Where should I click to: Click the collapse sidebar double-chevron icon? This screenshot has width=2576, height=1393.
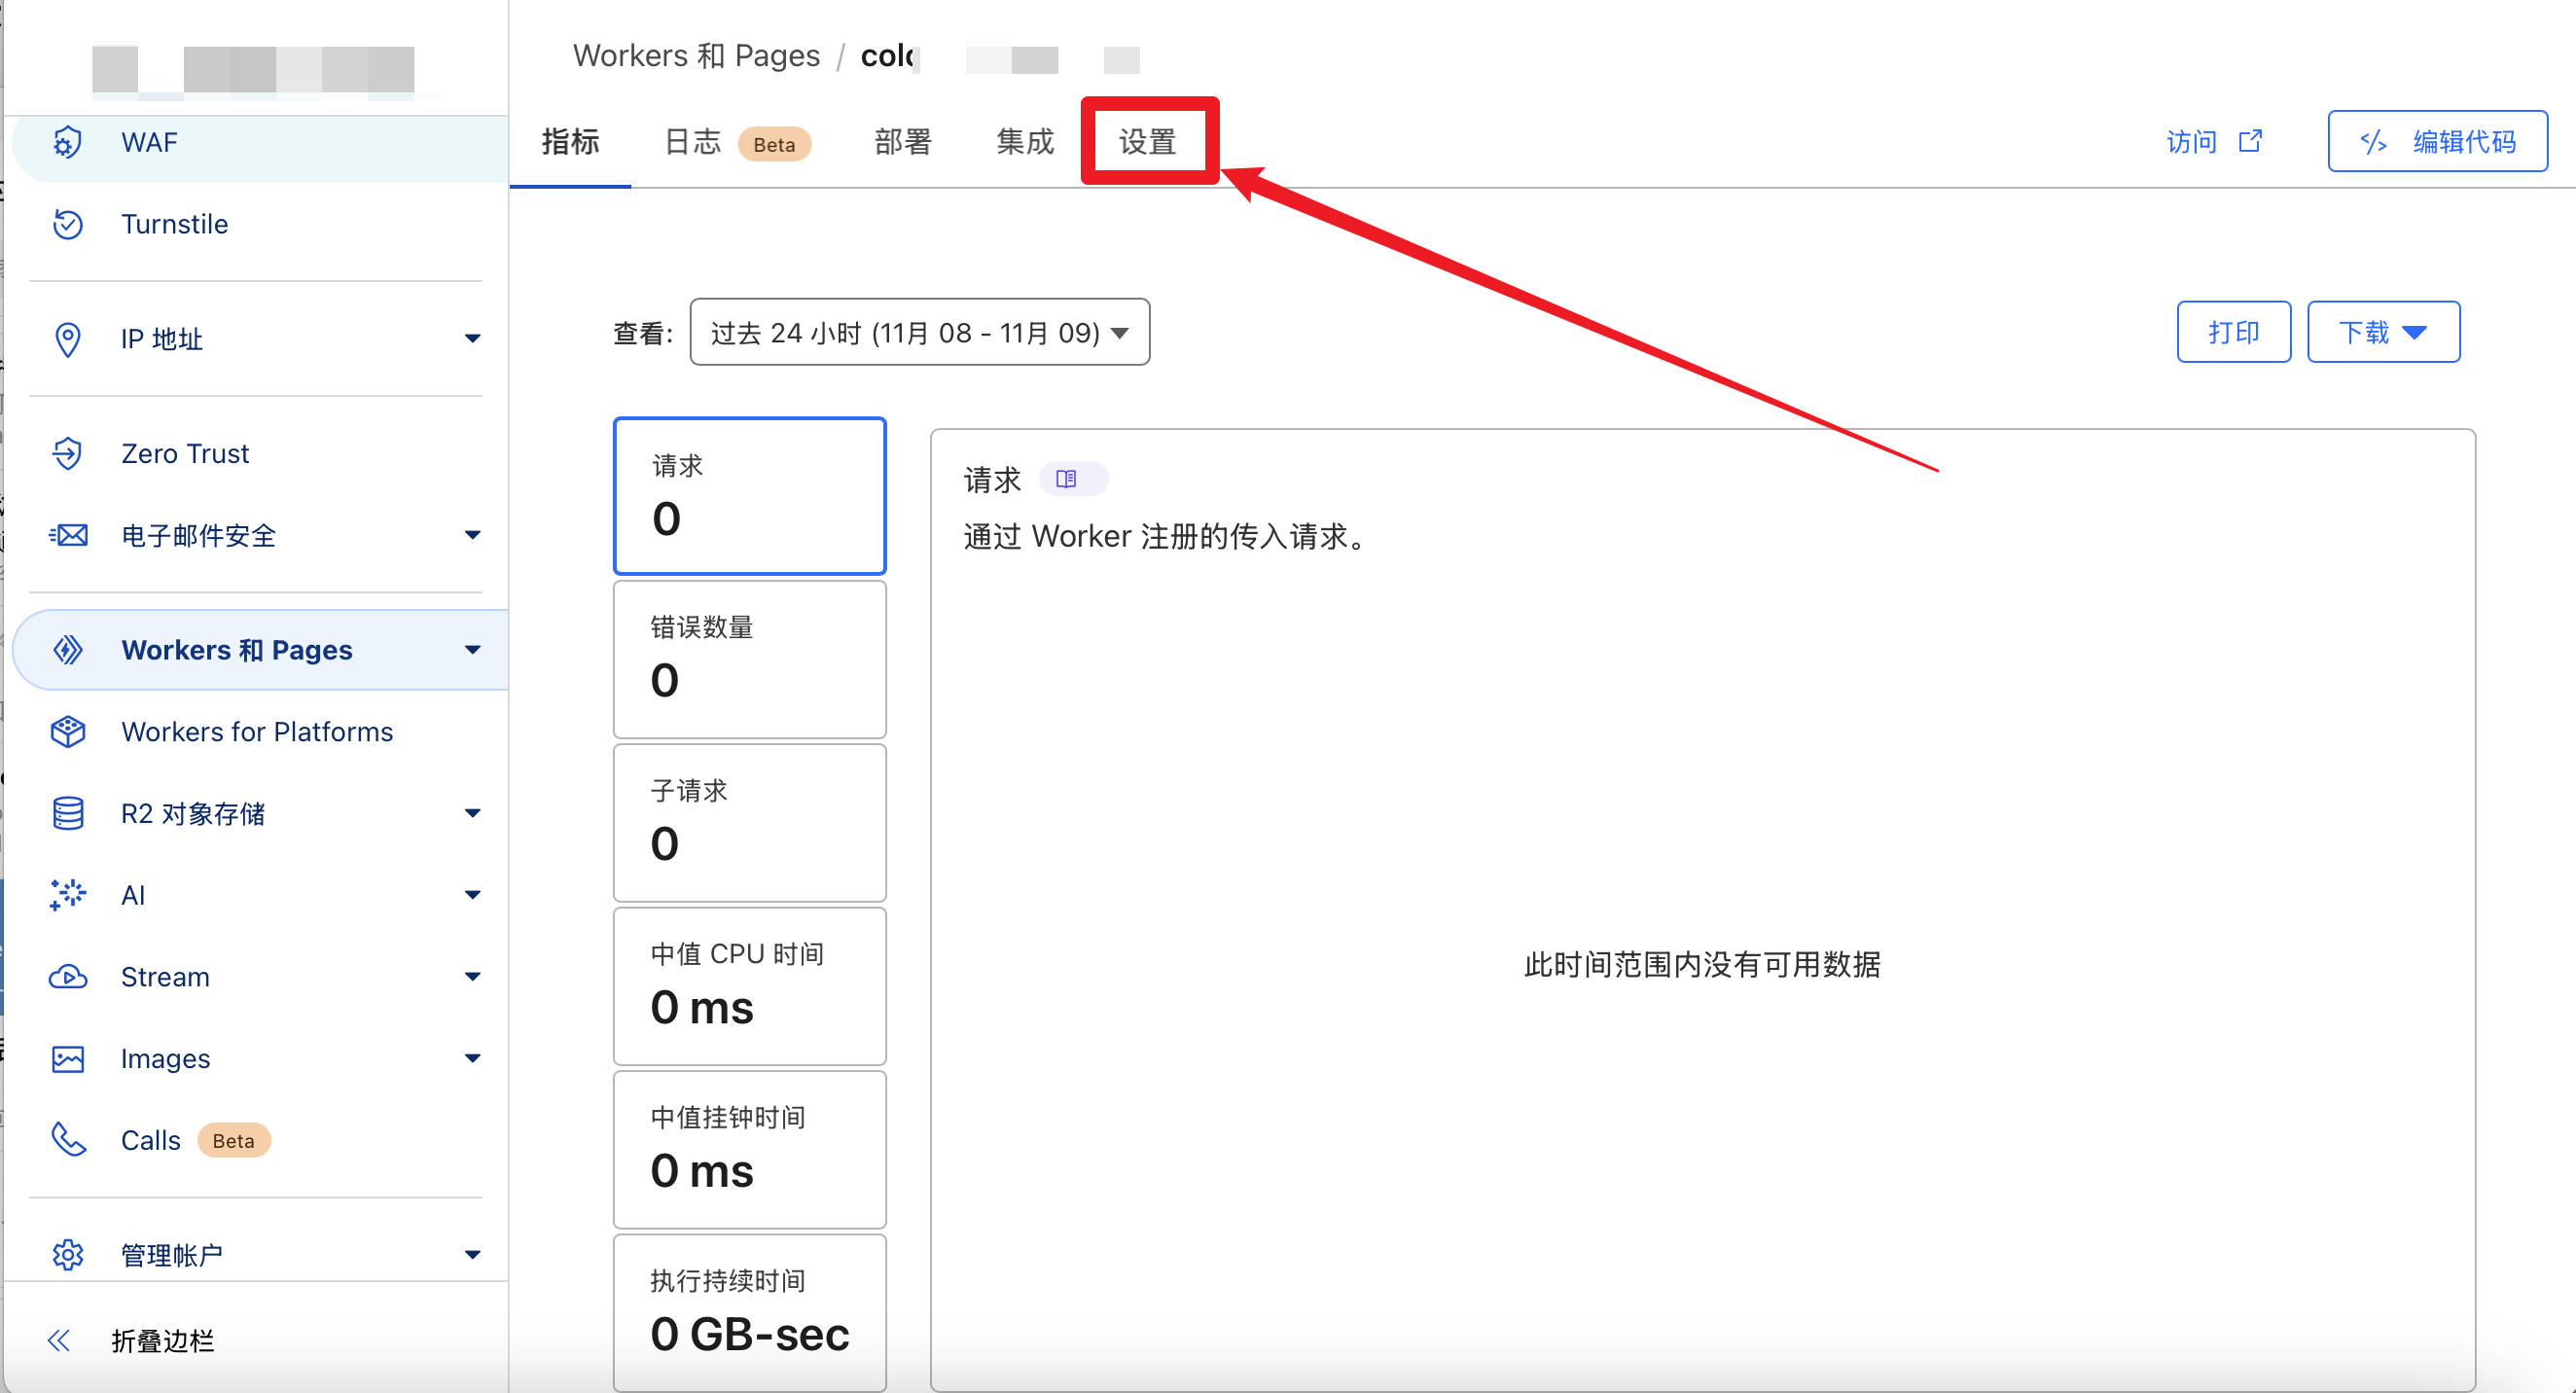(x=59, y=1340)
